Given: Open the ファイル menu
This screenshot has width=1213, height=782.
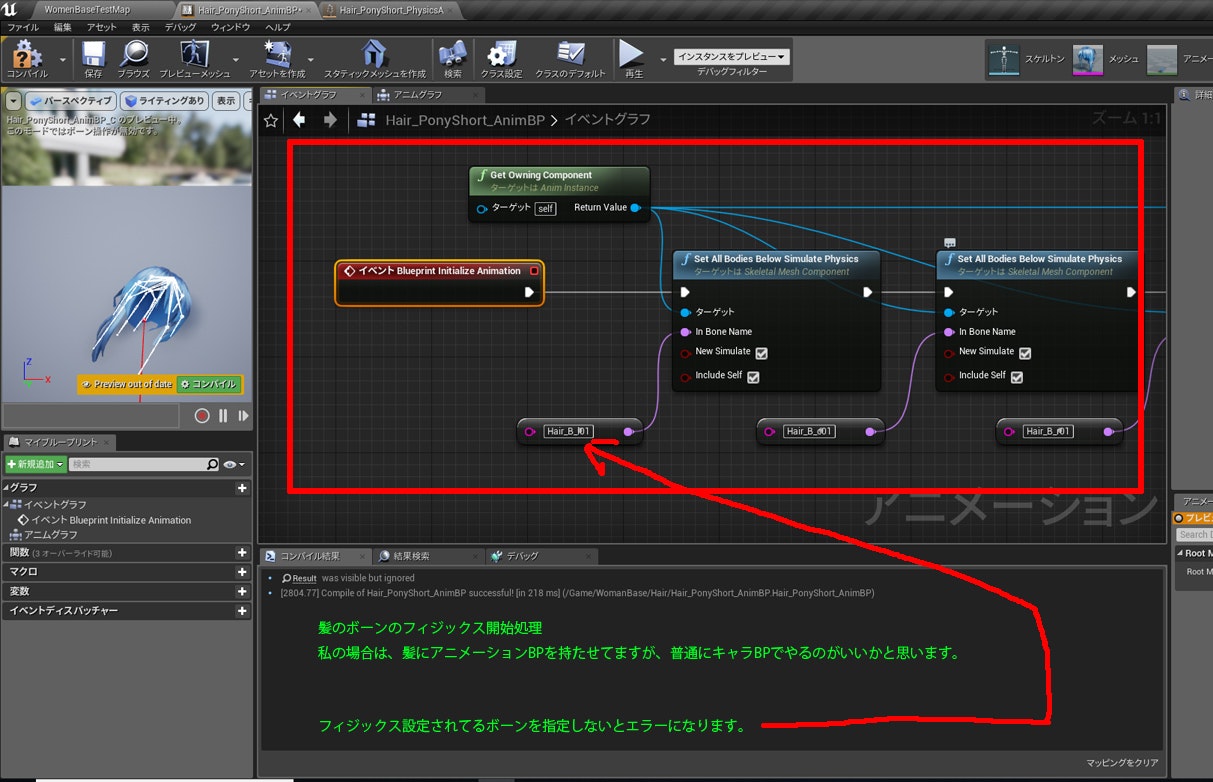Looking at the screenshot, I should click(x=24, y=27).
